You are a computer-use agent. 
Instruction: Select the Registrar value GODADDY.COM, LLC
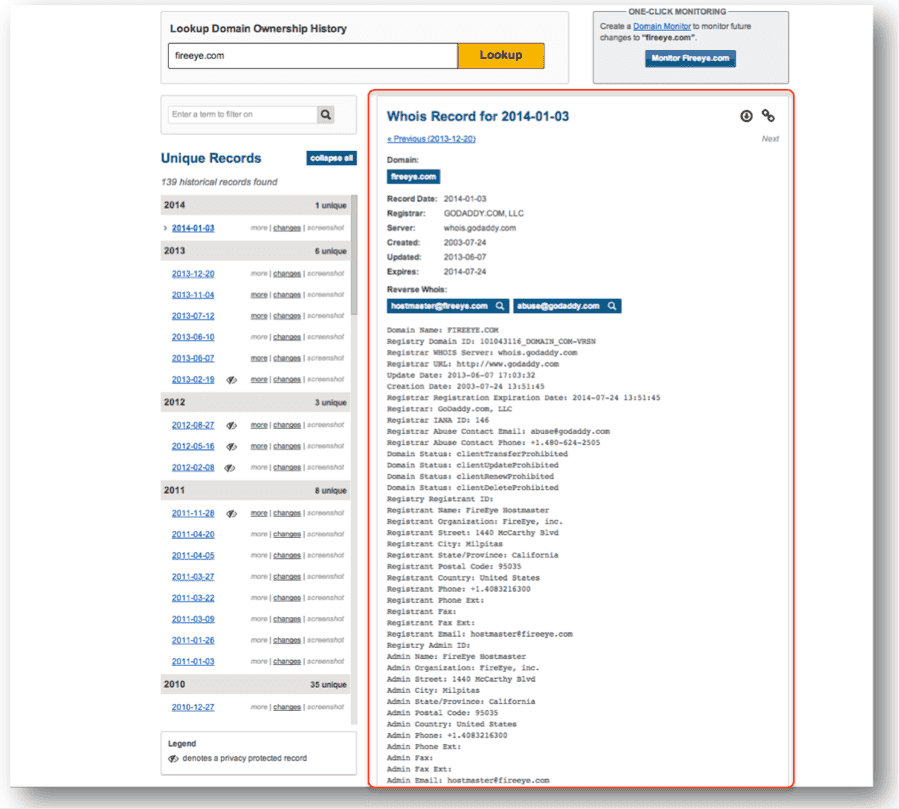pyautogui.click(x=483, y=214)
